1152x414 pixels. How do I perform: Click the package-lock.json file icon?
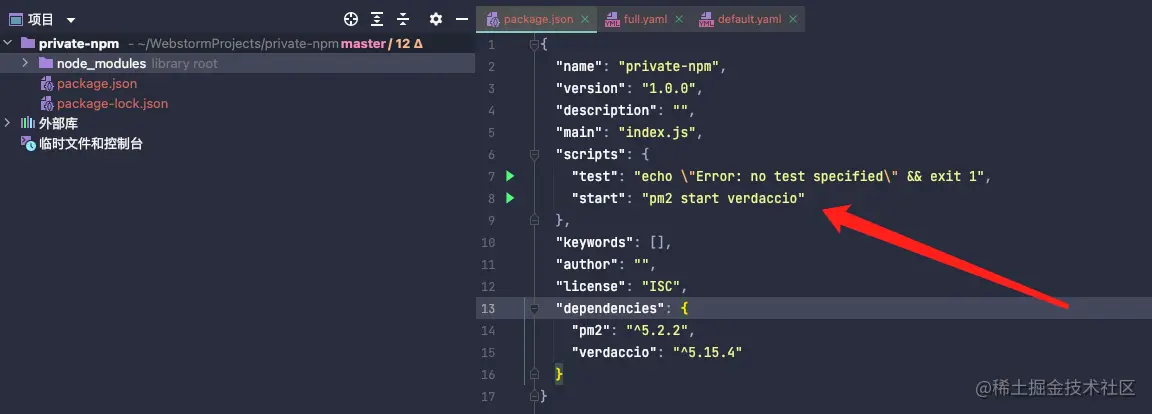46,104
